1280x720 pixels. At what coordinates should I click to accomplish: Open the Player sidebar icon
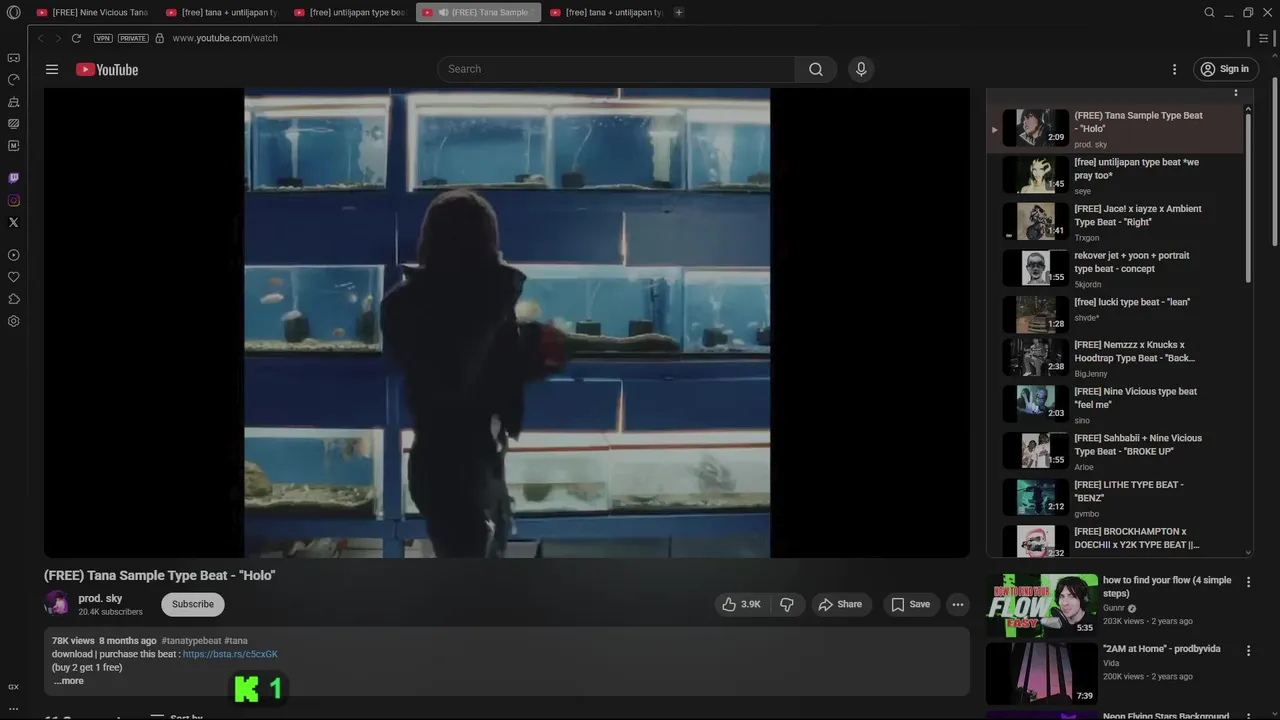13,255
